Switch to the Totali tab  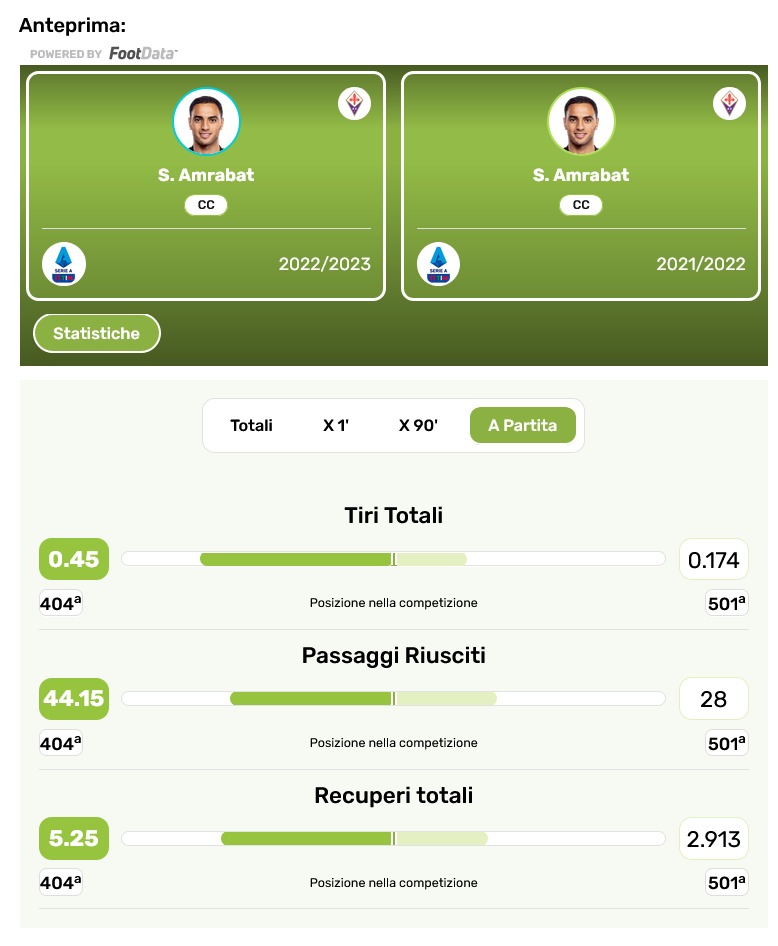251,425
